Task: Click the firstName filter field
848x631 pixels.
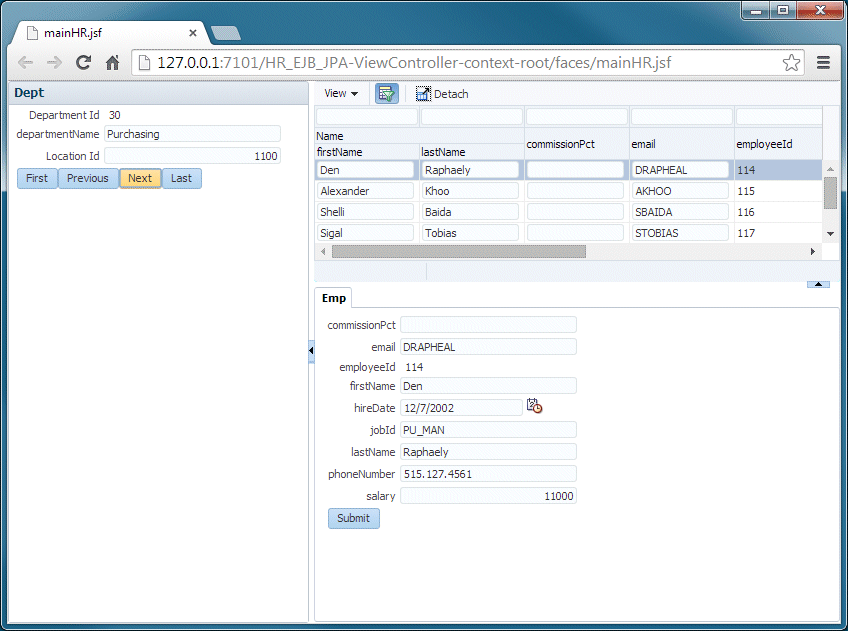Action: [367, 116]
